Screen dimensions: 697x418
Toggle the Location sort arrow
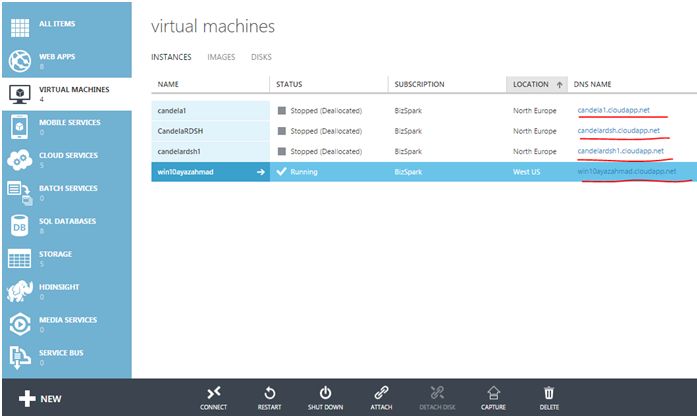(x=560, y=84)
